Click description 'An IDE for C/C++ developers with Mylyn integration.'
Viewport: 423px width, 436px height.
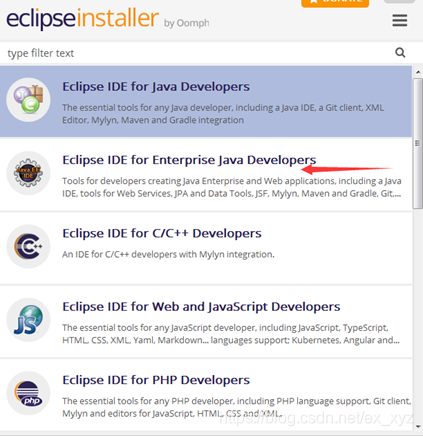coord(168,254)
